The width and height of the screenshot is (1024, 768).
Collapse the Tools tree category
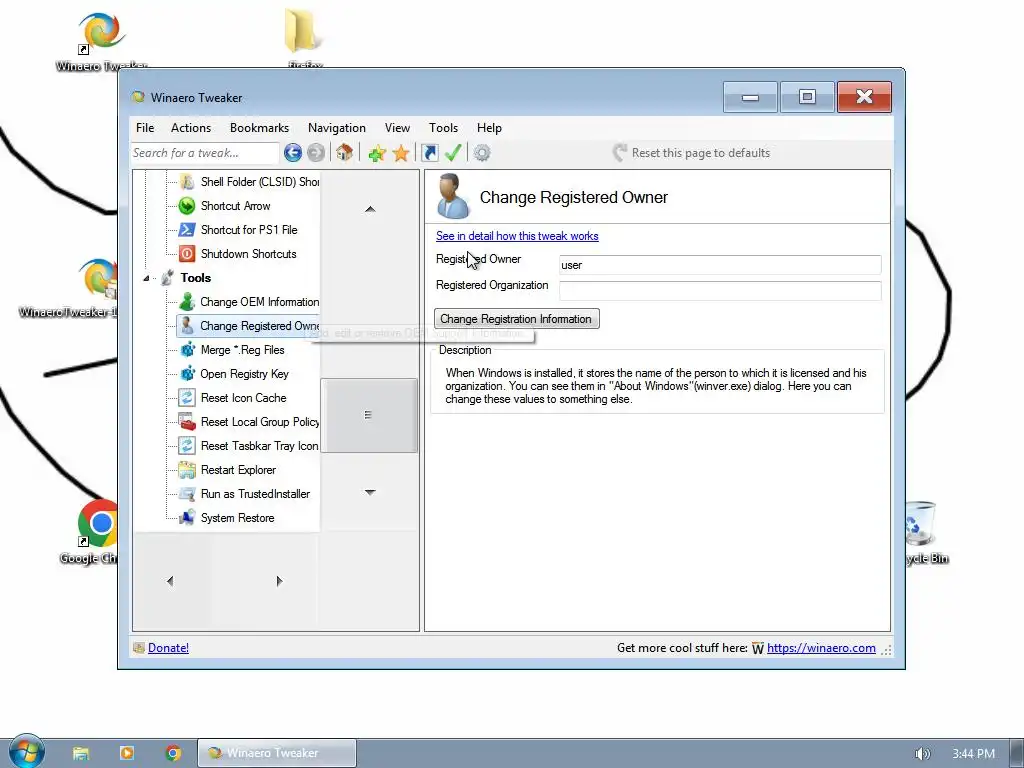[146, 278]
